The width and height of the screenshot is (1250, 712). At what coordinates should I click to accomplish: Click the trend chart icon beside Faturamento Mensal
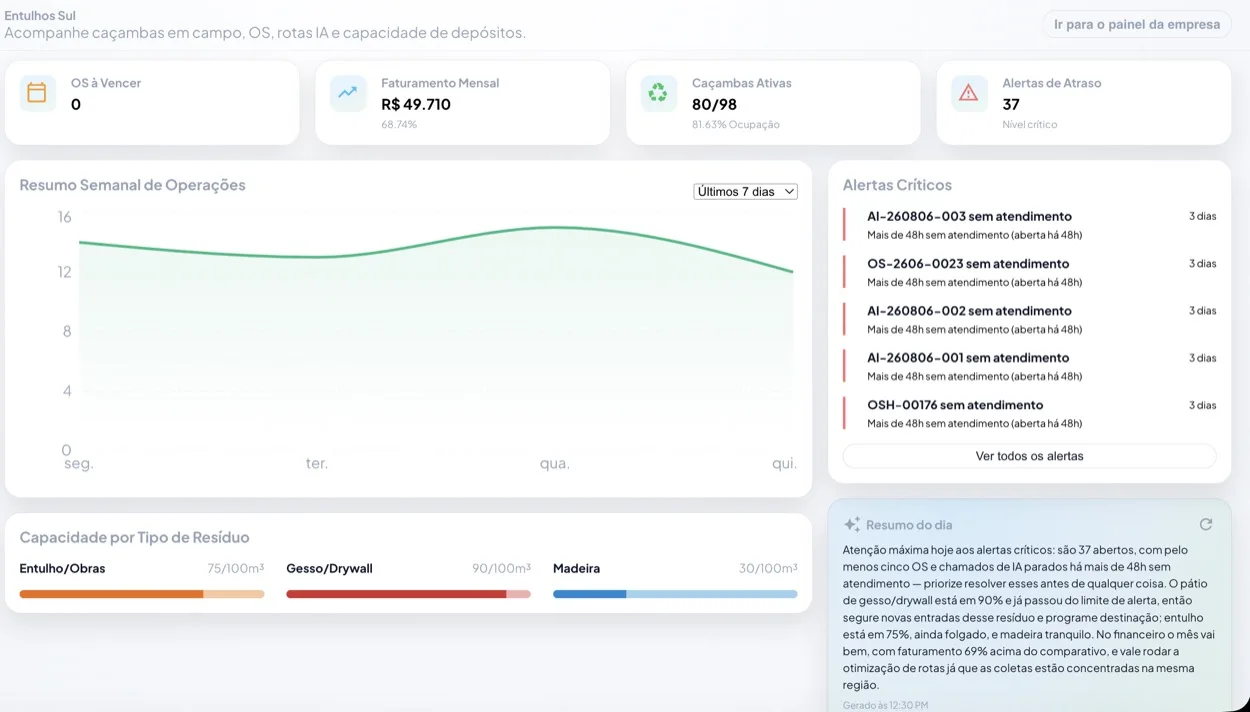(347, 93)
